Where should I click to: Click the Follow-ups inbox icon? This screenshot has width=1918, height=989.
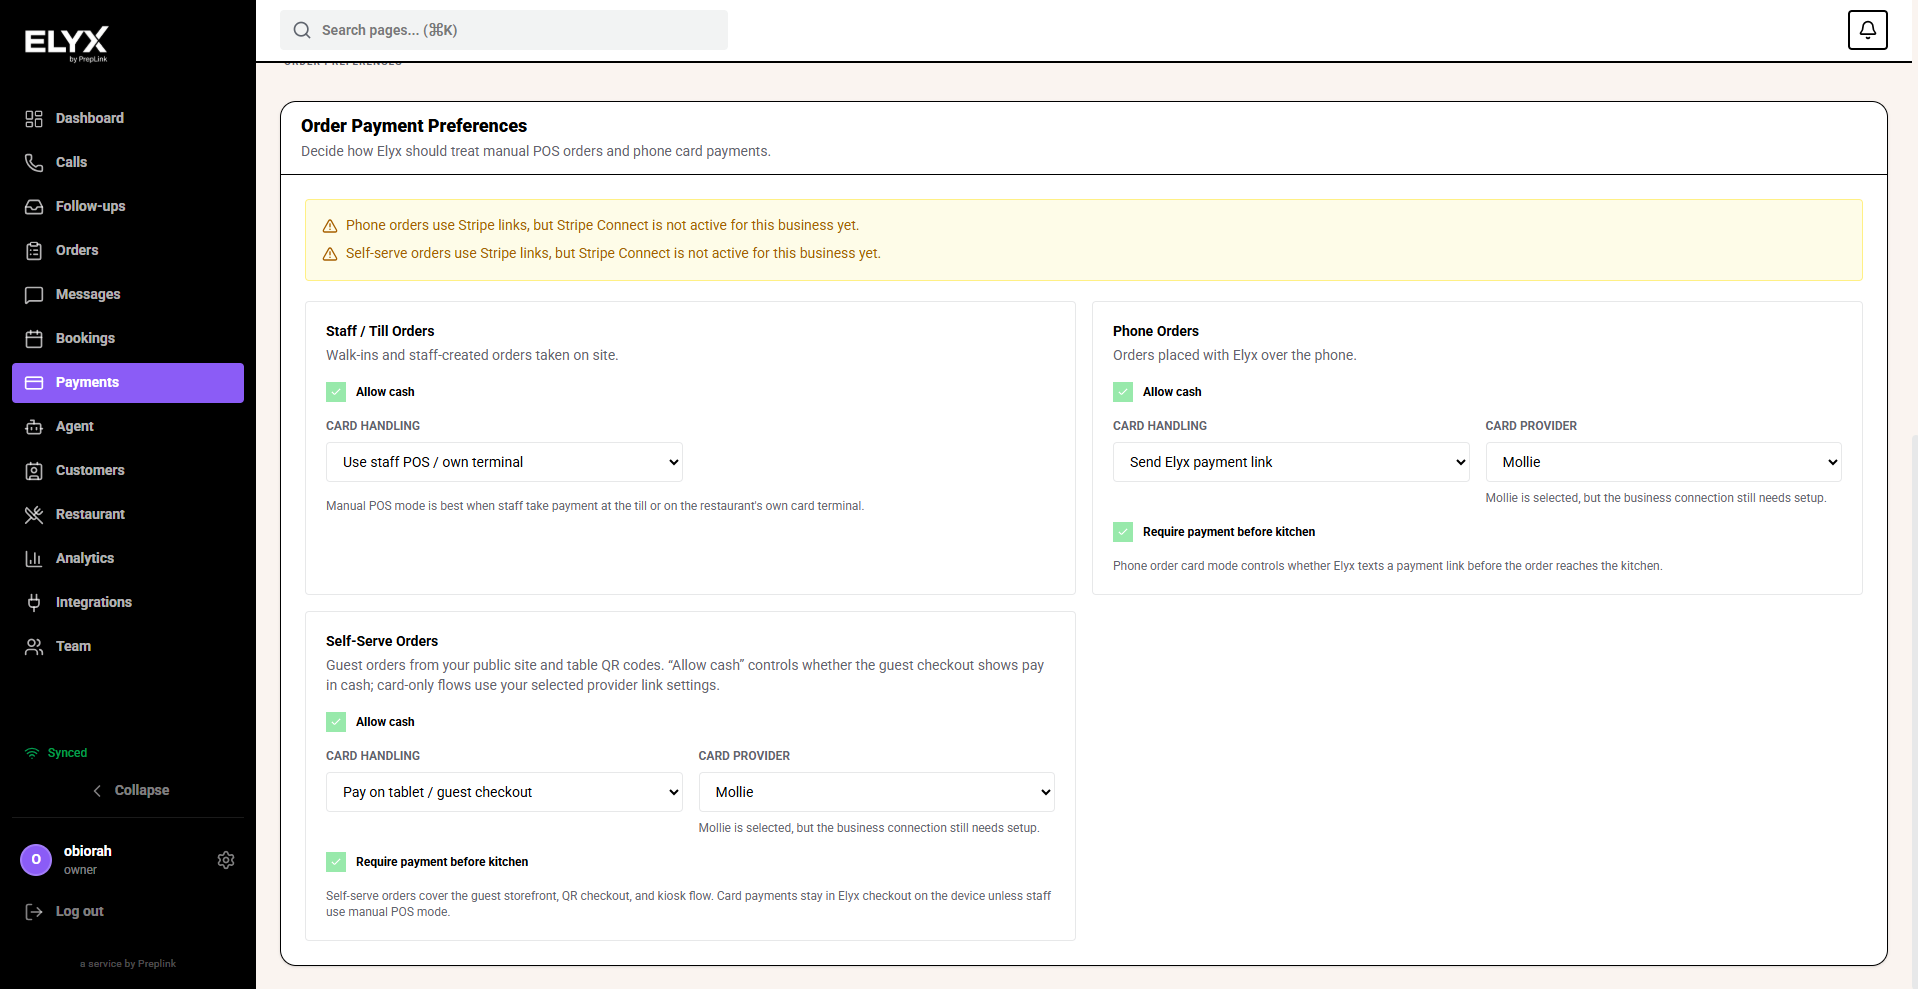[34, 207]
